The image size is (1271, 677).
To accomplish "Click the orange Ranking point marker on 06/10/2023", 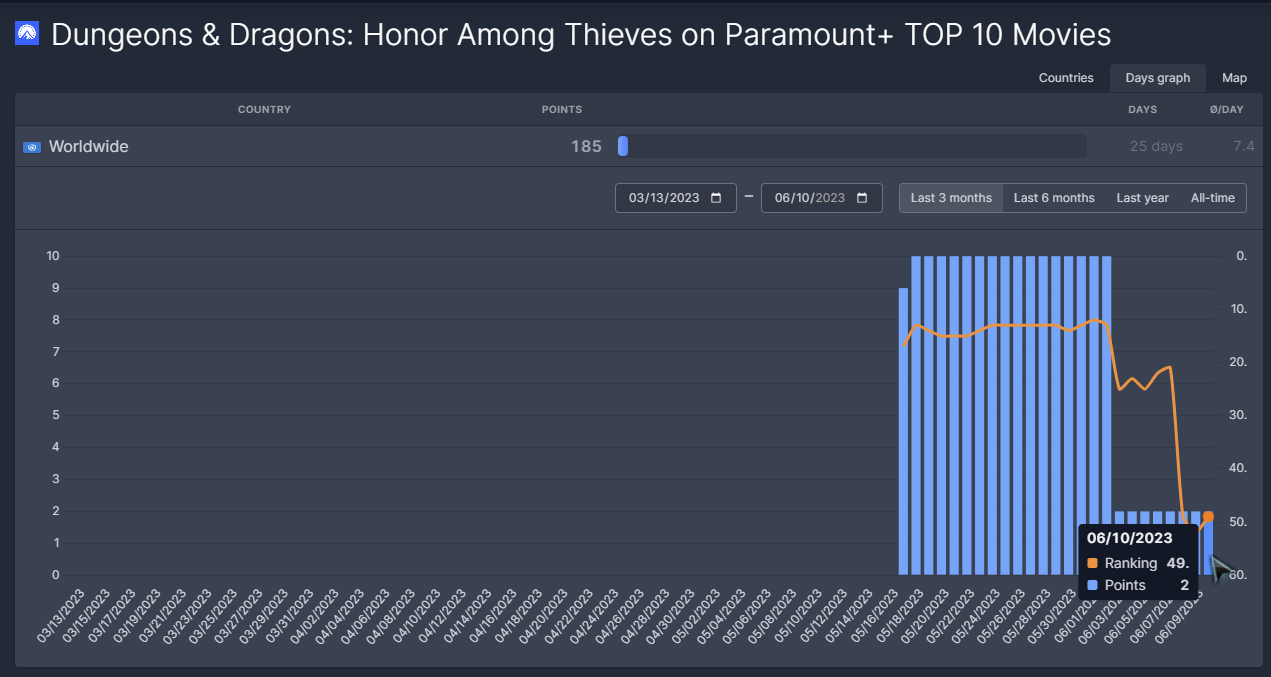I will pos(1208,516).
